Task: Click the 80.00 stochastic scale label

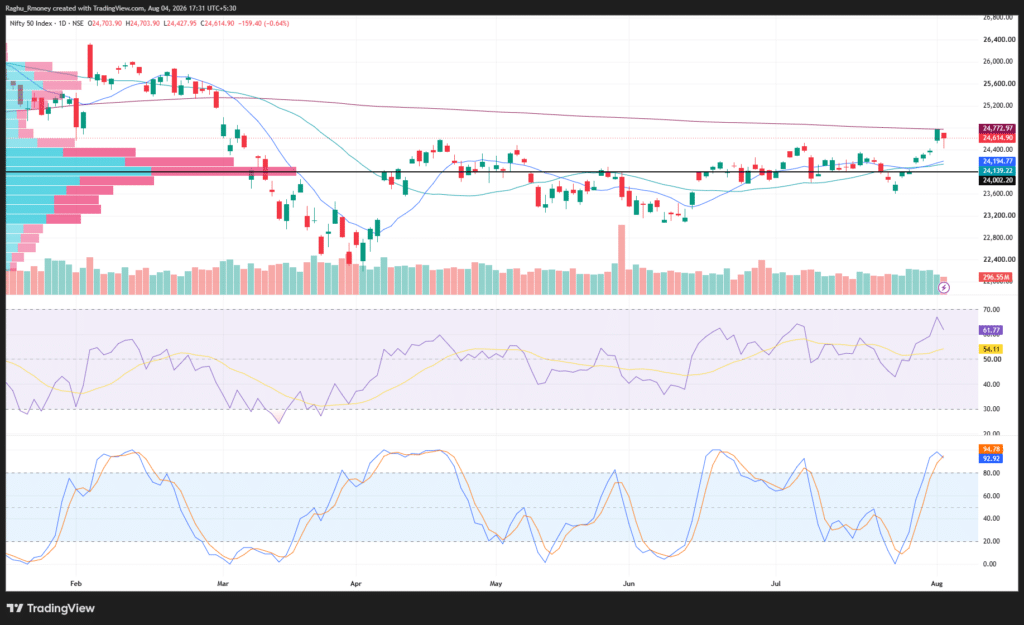Action: [x=991, y=473]
